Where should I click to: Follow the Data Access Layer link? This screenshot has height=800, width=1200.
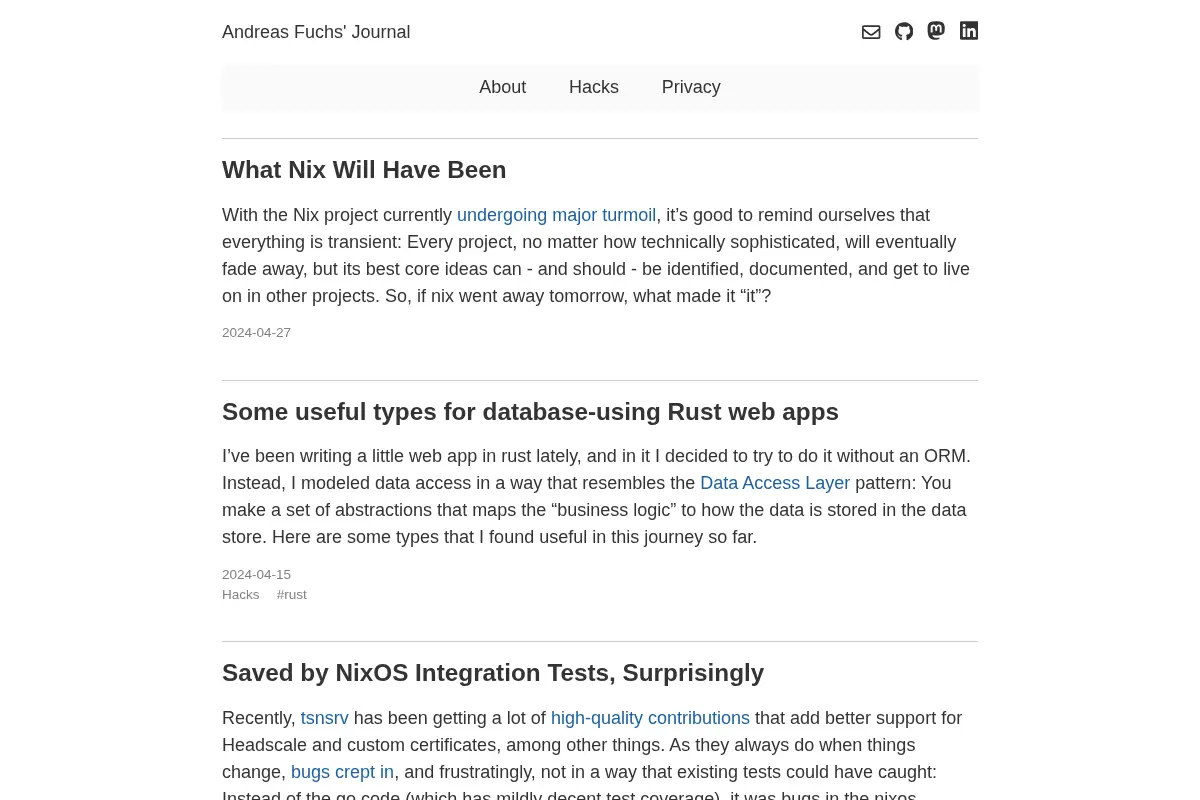coord(775,483)
